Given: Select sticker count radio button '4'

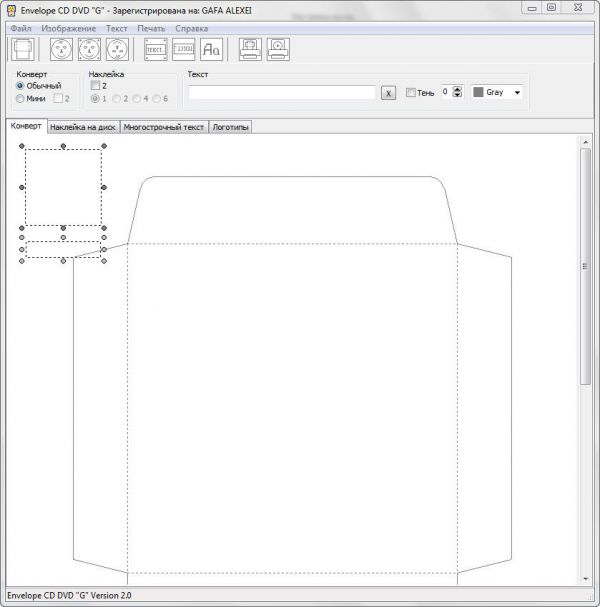Looking at the screenshot, I should [136, 99].
